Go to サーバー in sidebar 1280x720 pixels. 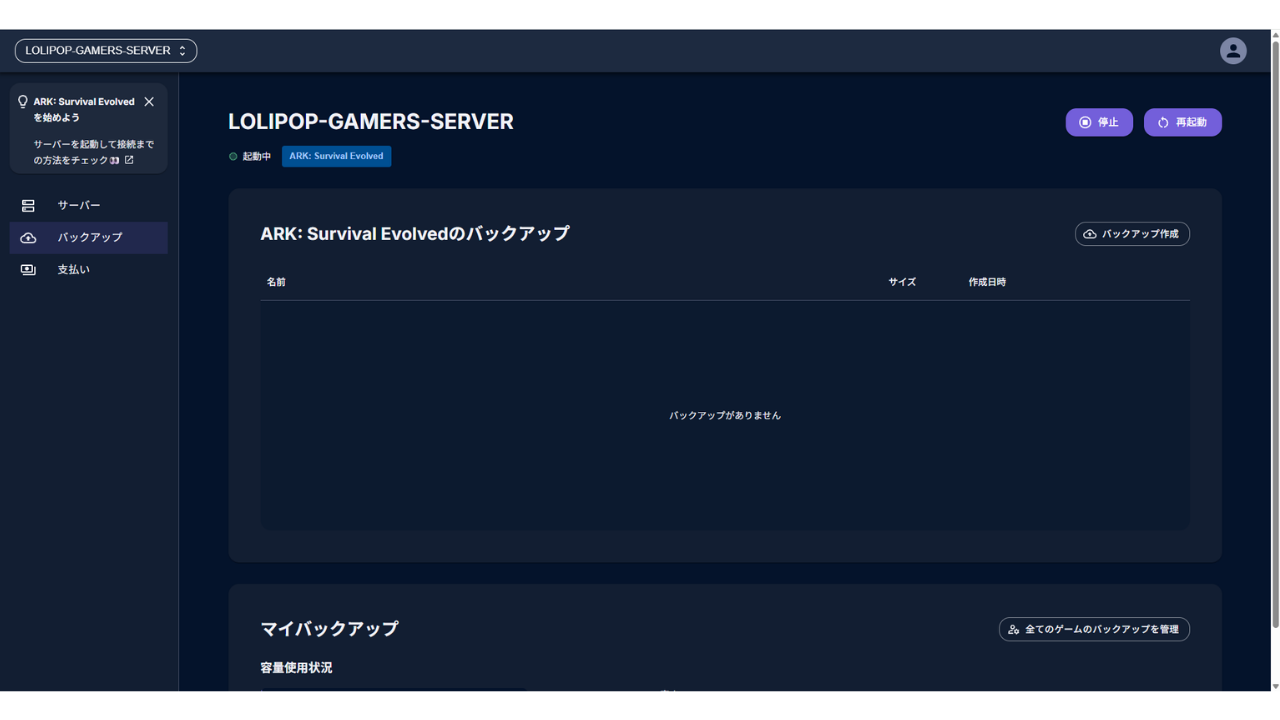[89, 205]
